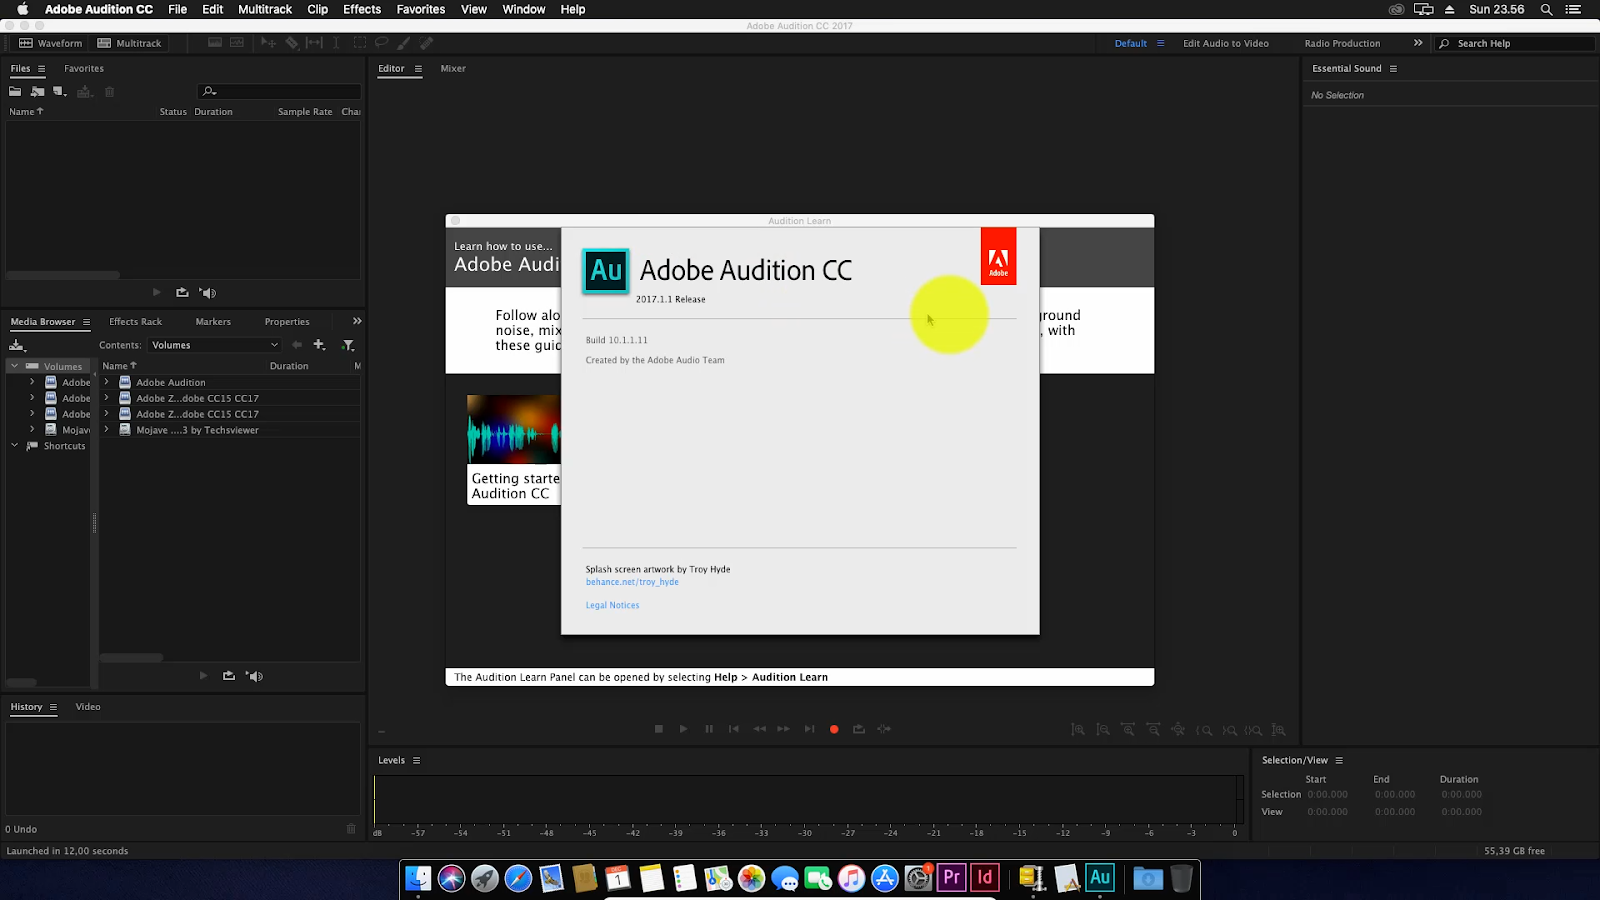This screenshot has height=900, width=1600.
Task: Click the Rewind transport button
Action: pyautogui.click(x=759, y=729)
